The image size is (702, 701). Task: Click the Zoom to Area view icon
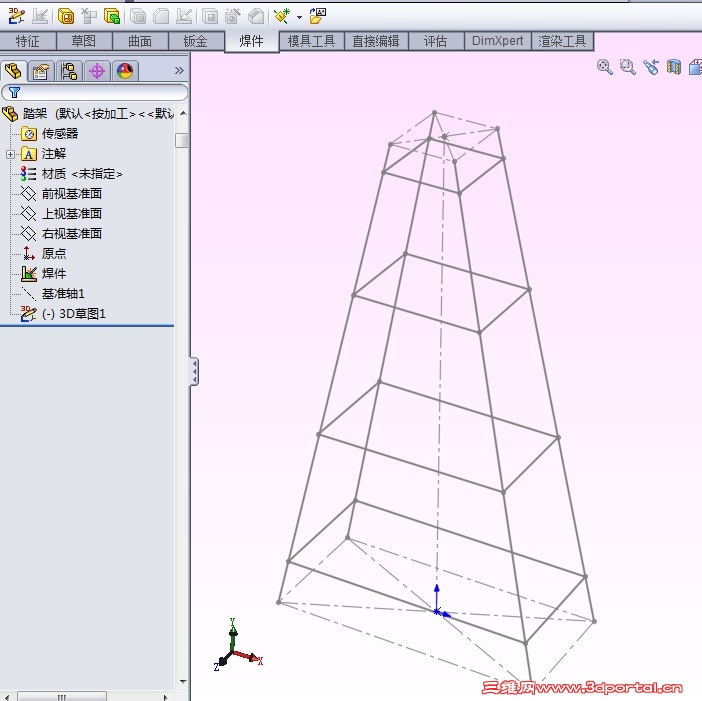click(627, 67)
